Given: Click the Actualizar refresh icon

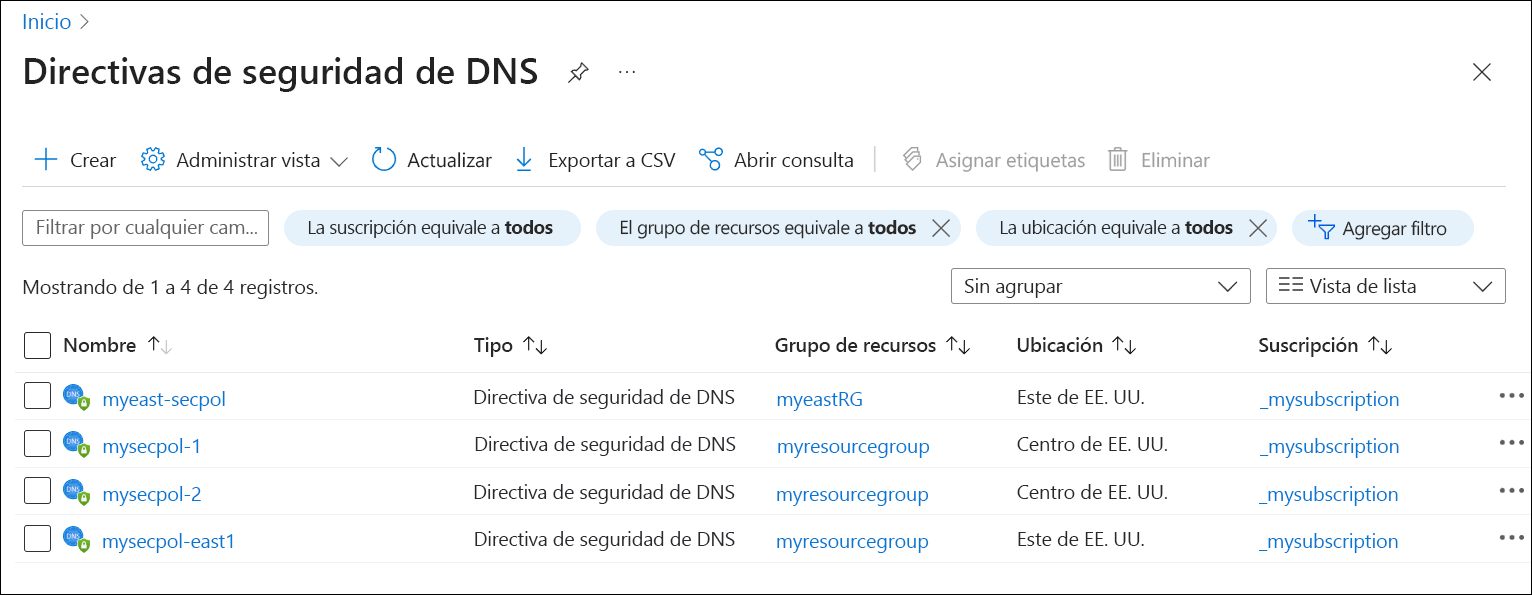Looking at the screenshot, I should tap(383, 159).
